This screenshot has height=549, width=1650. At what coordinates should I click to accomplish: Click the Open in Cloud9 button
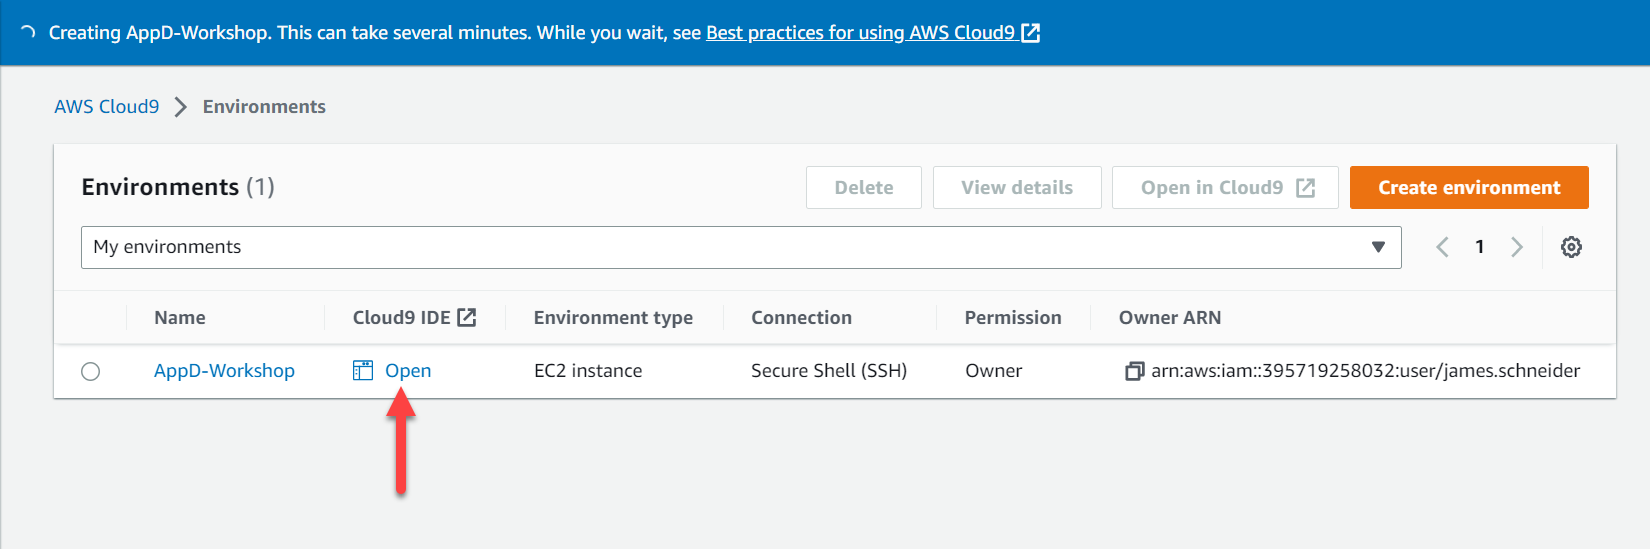1225,188
